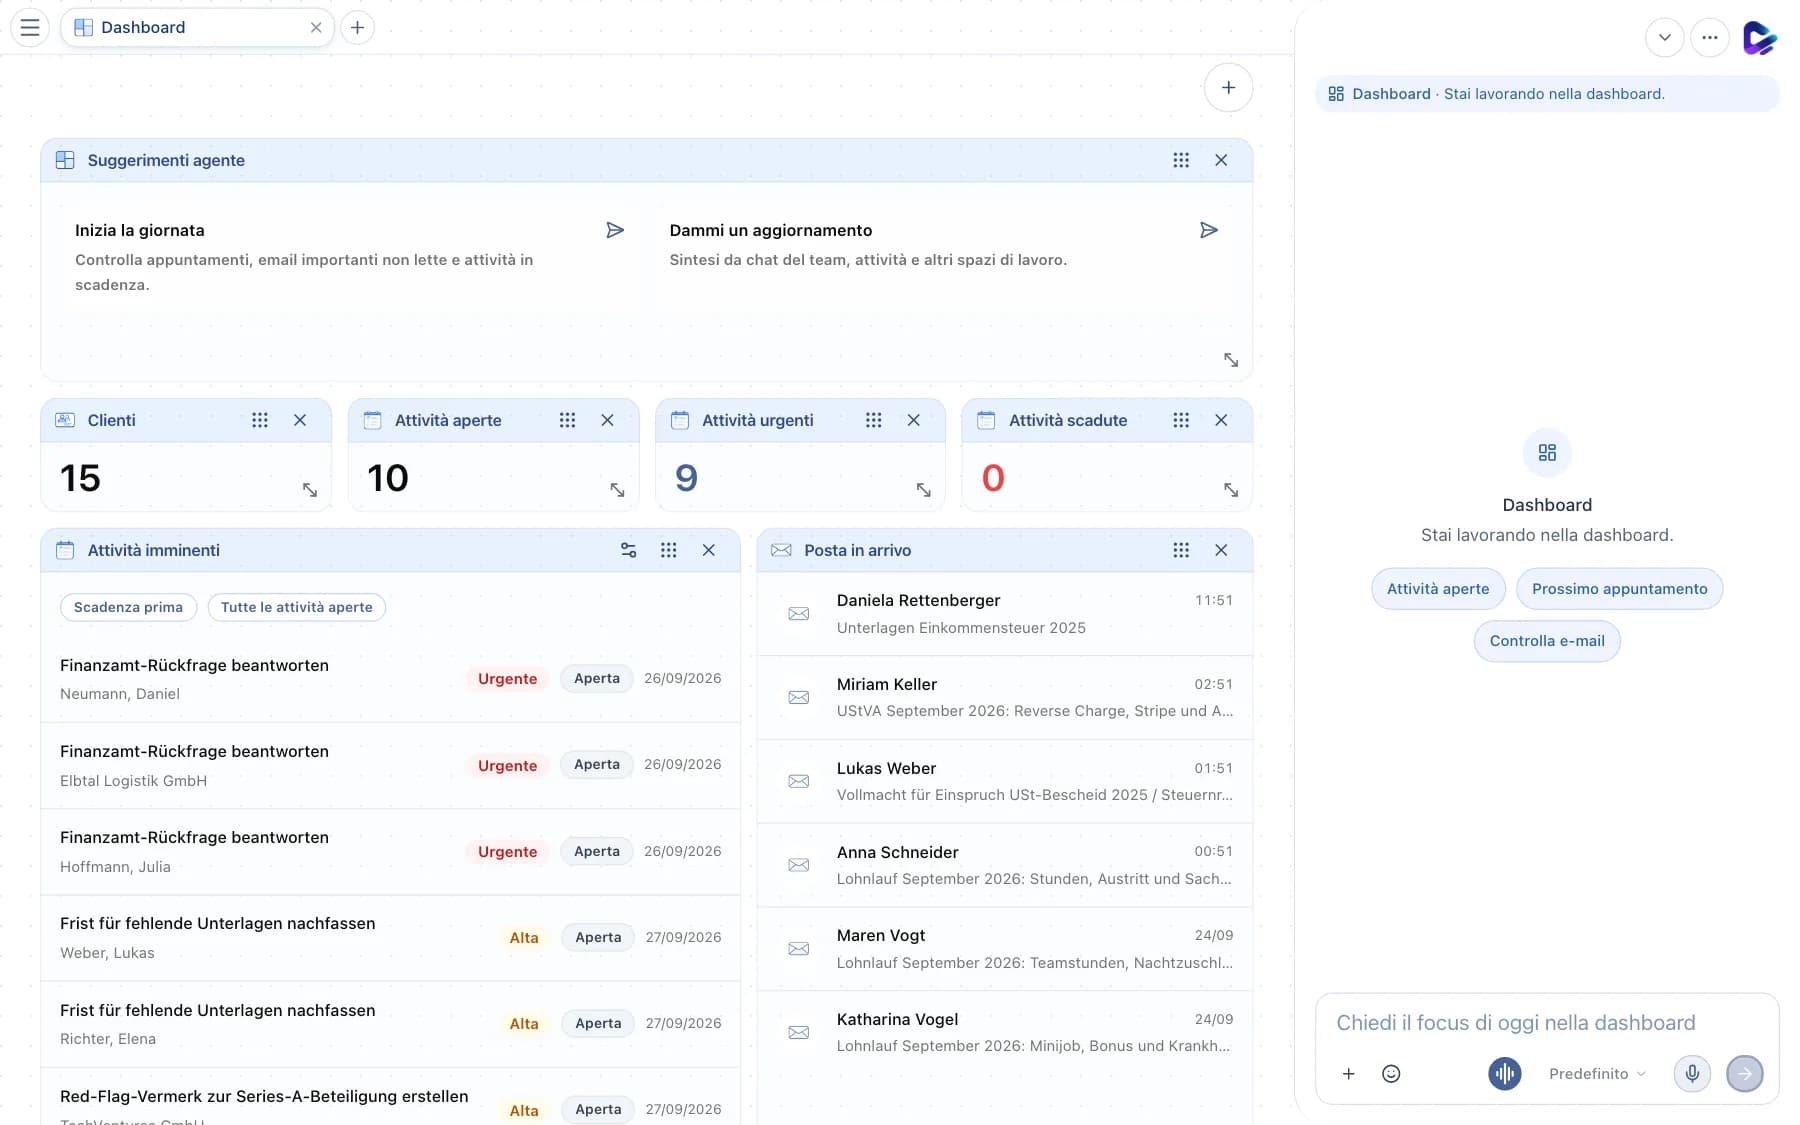Click the Attività imminenti drag handle

coord(669,550)
